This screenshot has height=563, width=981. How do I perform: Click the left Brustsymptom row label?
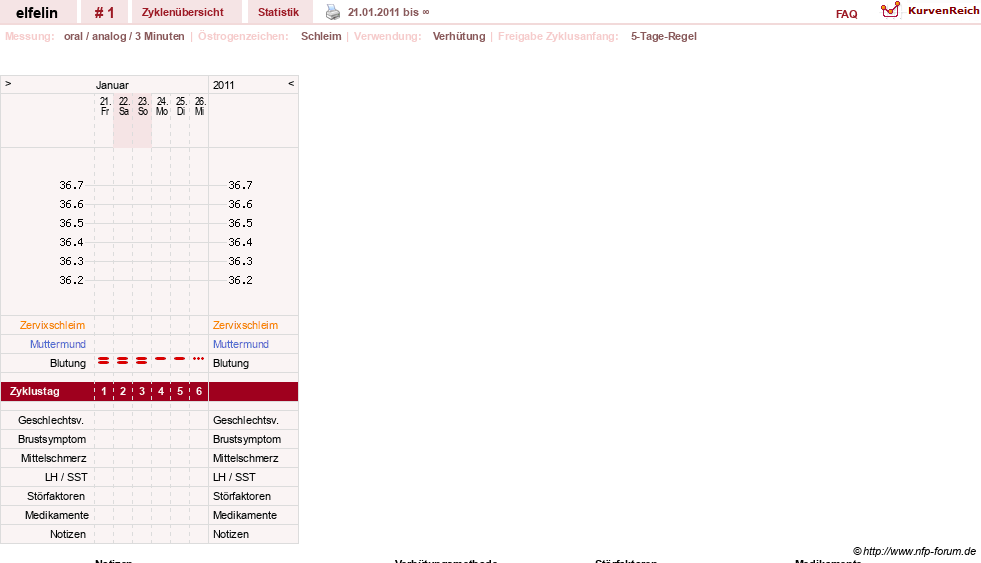point(52,439)
